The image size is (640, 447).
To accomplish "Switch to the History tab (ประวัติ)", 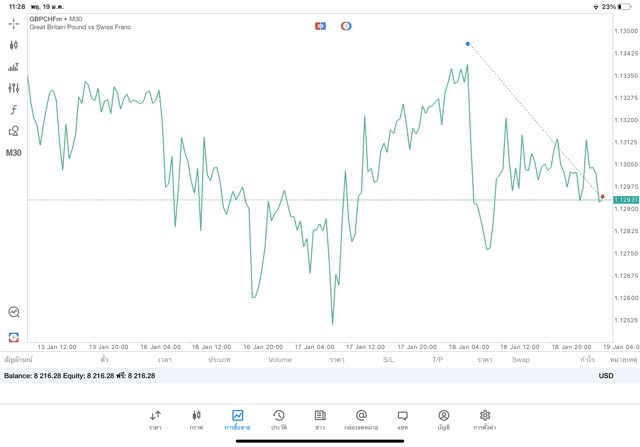I will [x=279, y=419].
